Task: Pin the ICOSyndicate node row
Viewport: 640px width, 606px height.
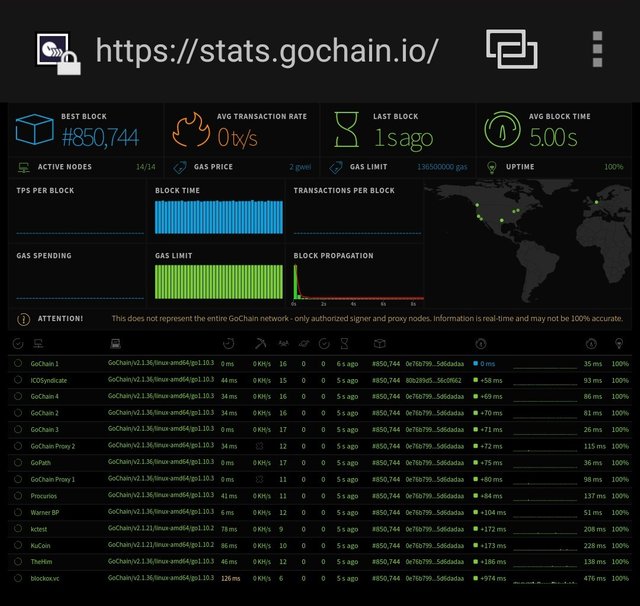Action: [x=18, y=380]
